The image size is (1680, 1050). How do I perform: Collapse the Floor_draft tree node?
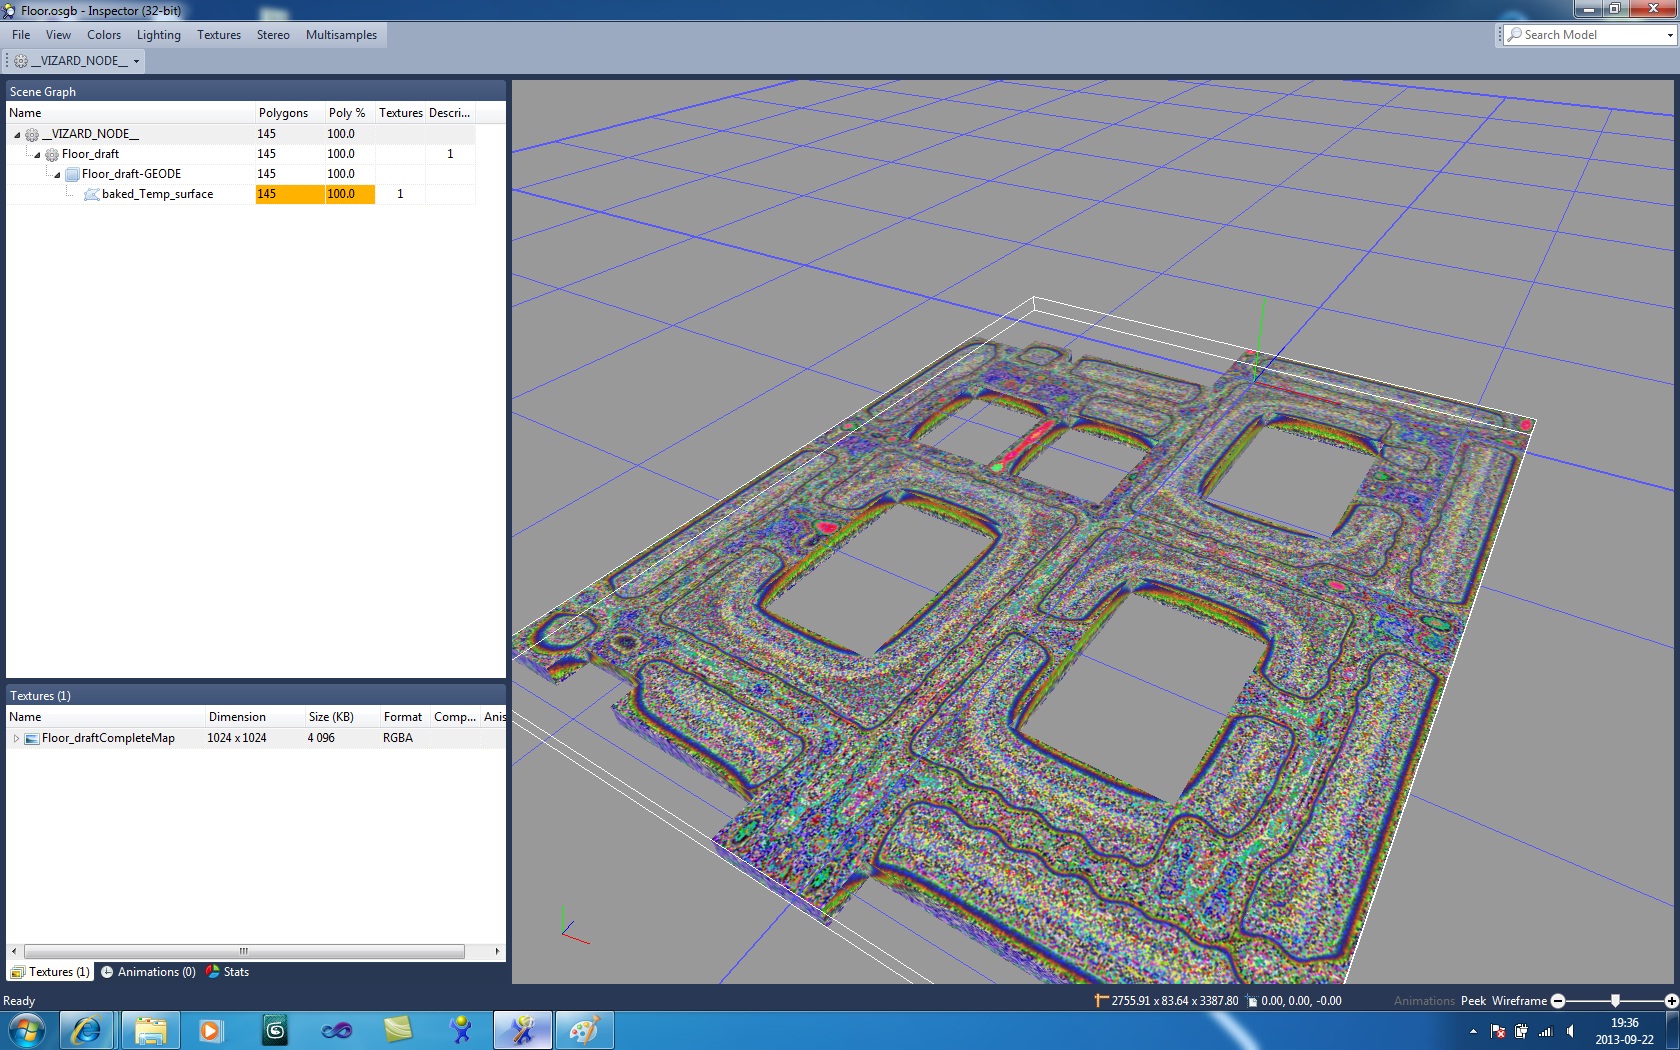[x=38, y=155]
